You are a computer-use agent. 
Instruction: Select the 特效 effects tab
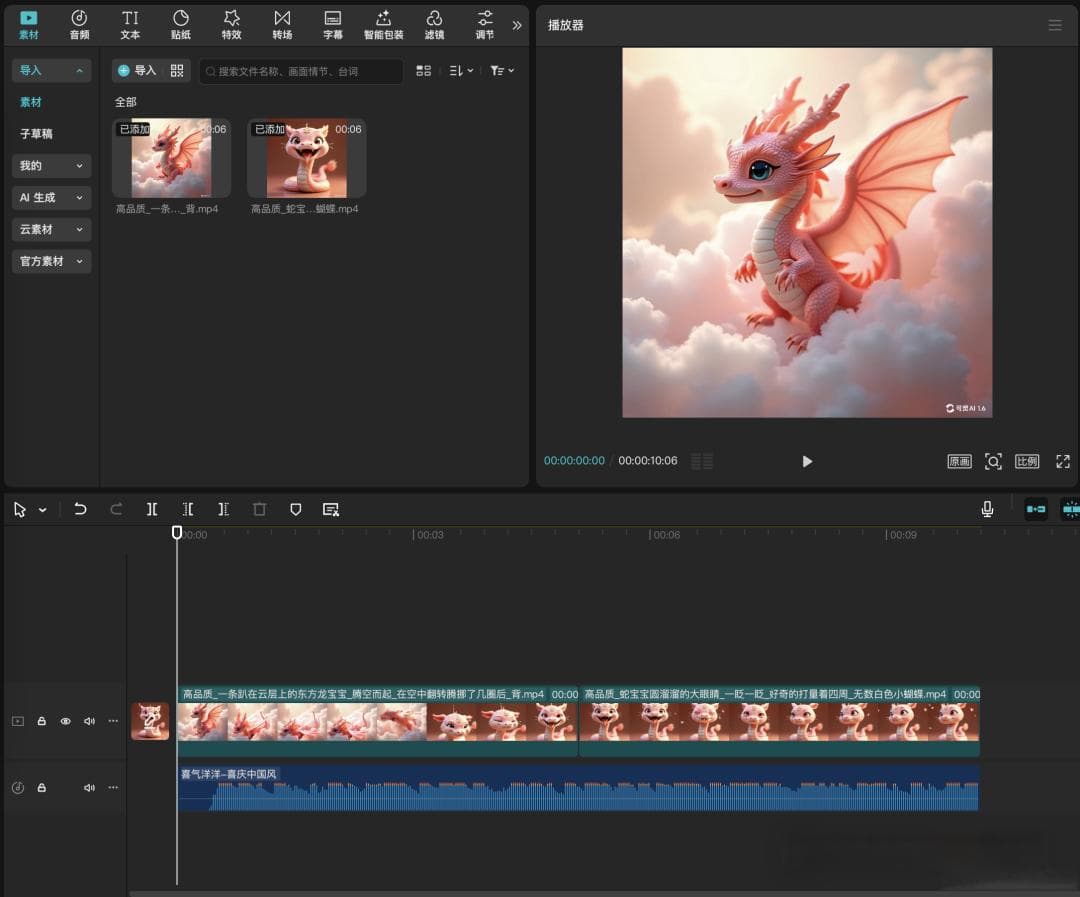pos(231,25)
